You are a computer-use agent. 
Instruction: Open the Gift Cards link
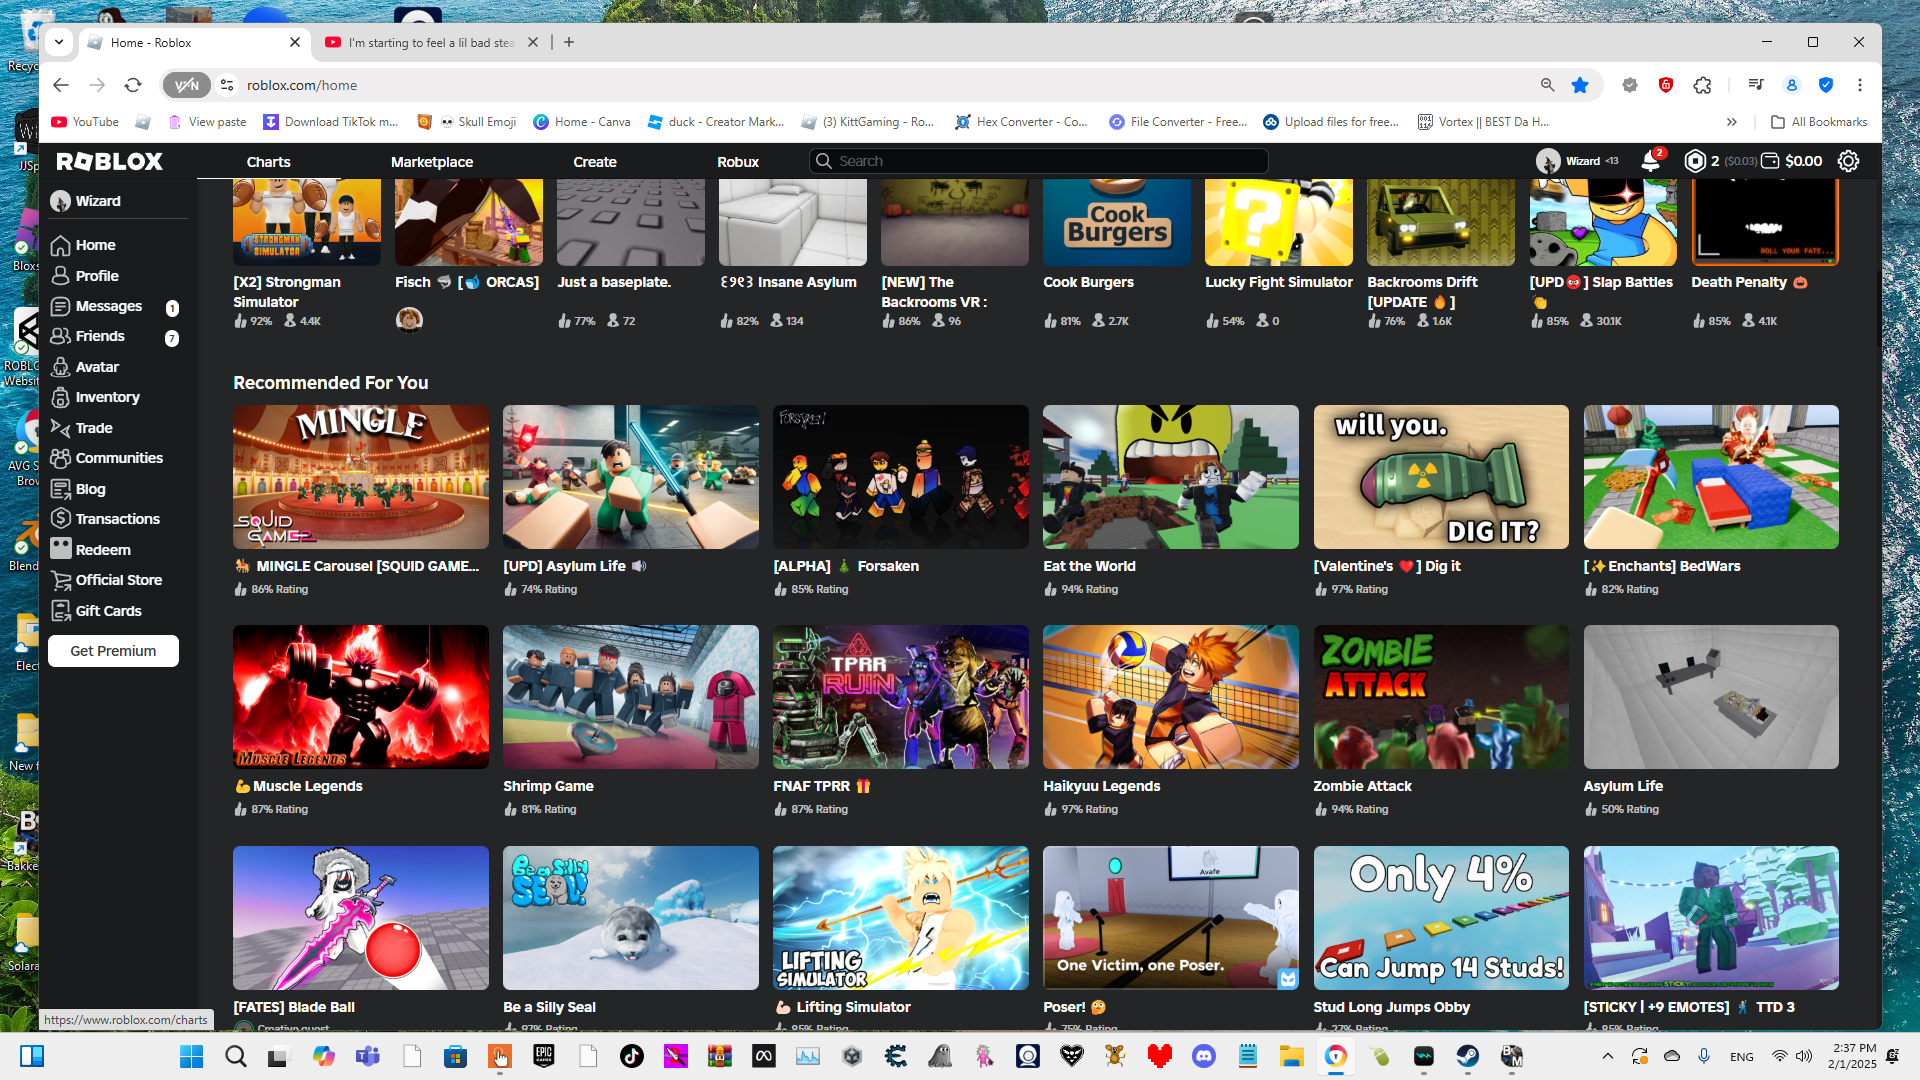pyautogui.click(x=108, y=611)
